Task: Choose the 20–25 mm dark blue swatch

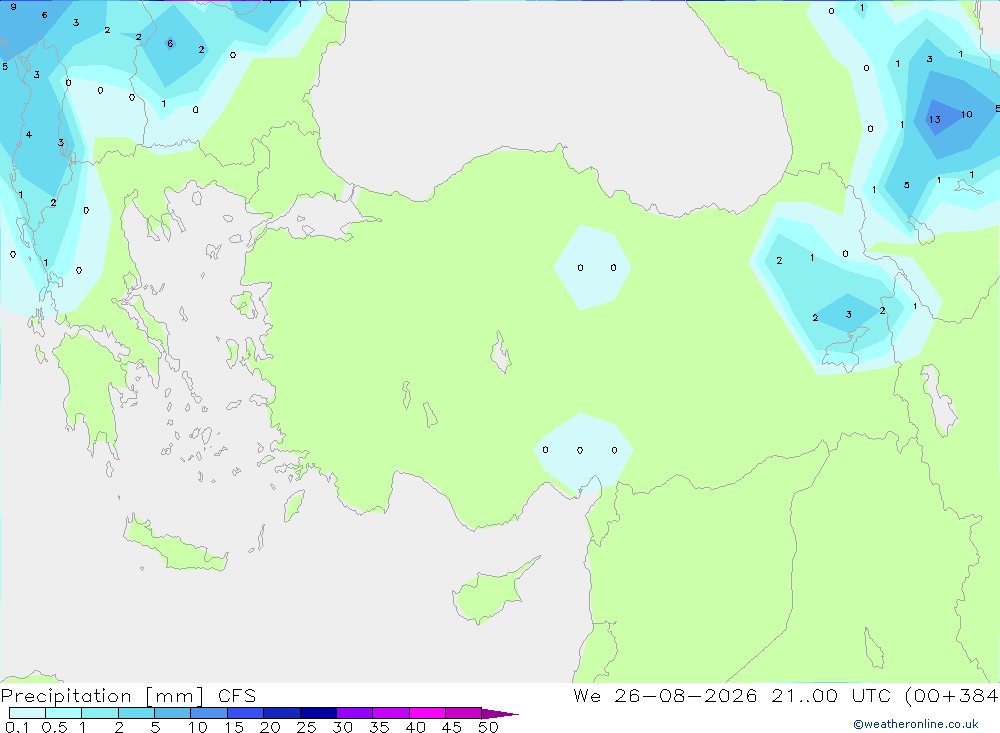Action: click(x=282, y=713)
